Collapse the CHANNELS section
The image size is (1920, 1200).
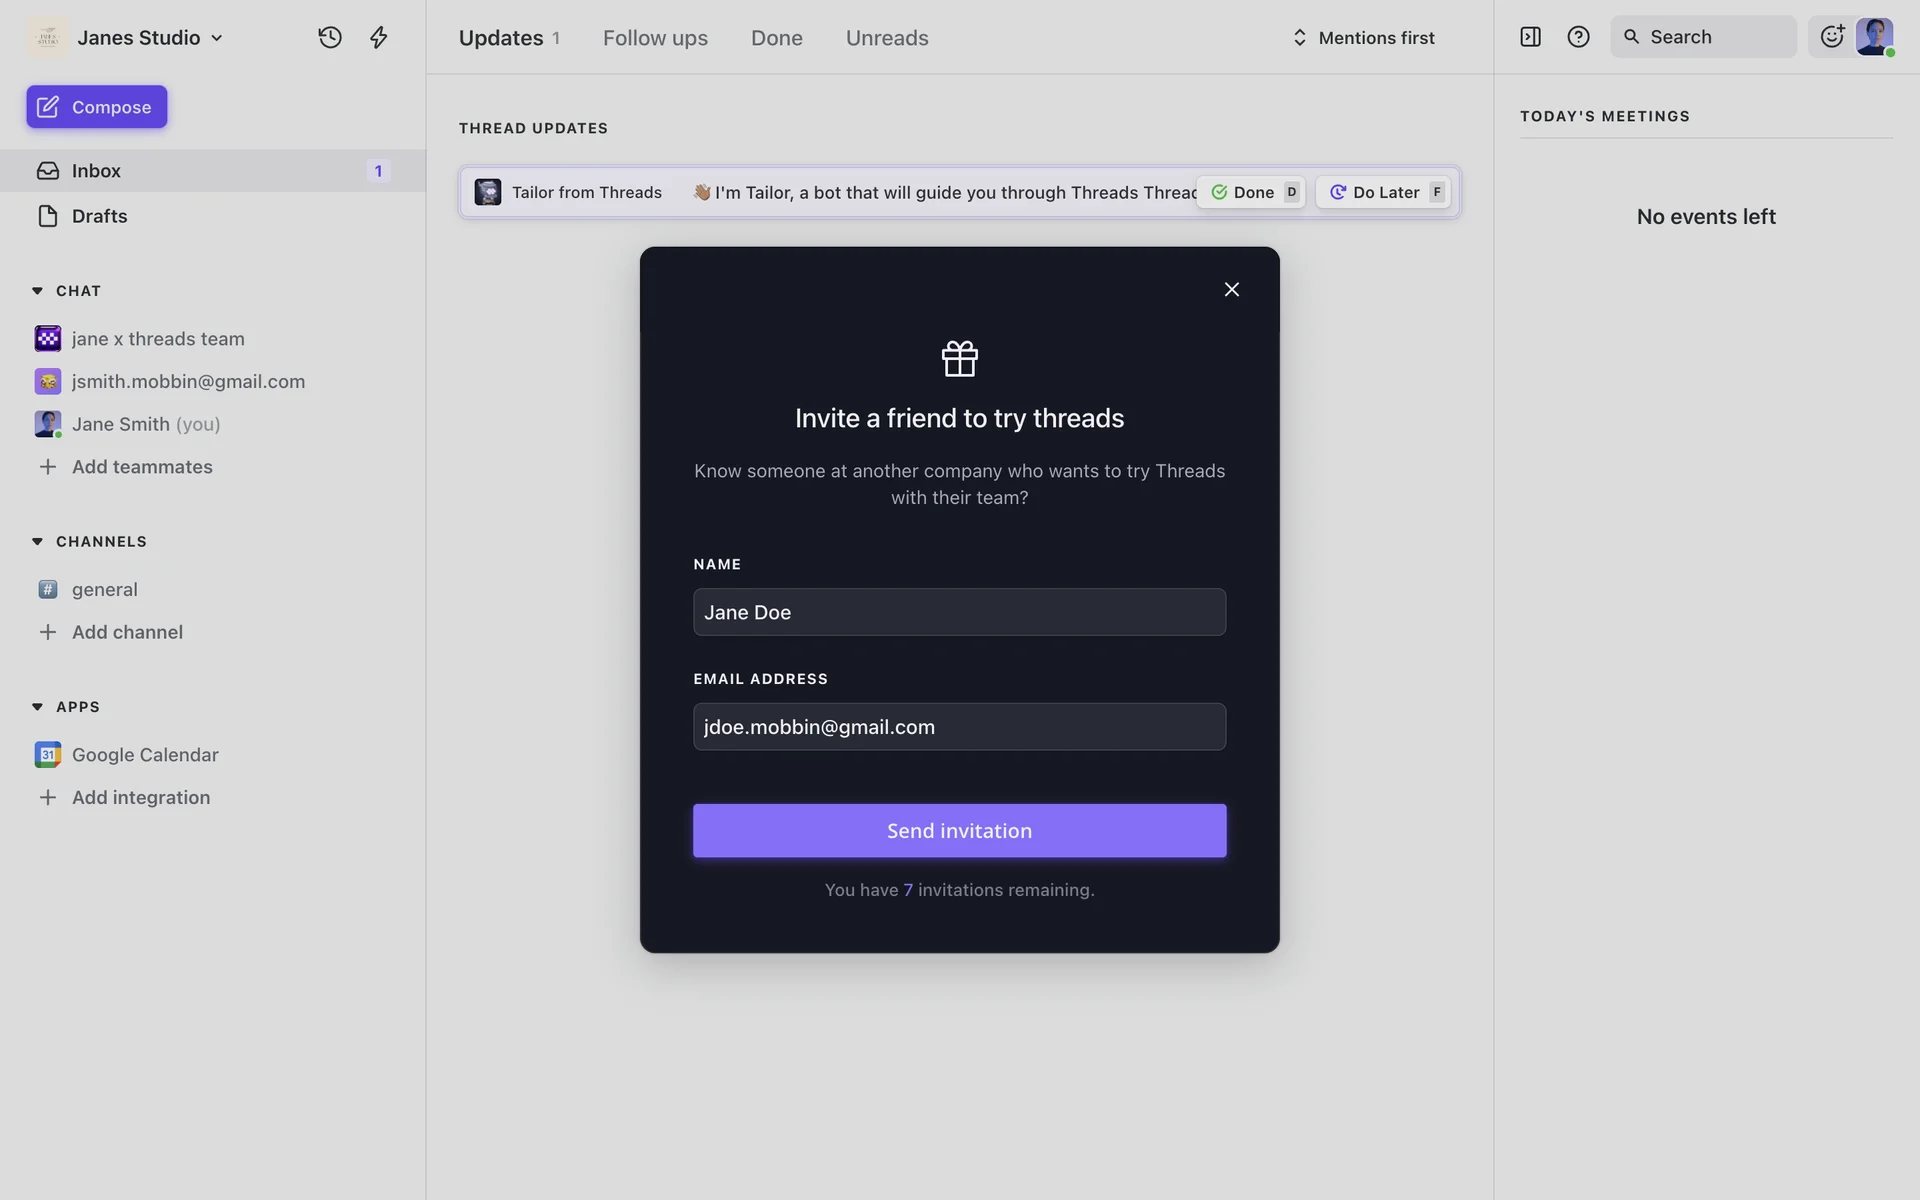37,542
